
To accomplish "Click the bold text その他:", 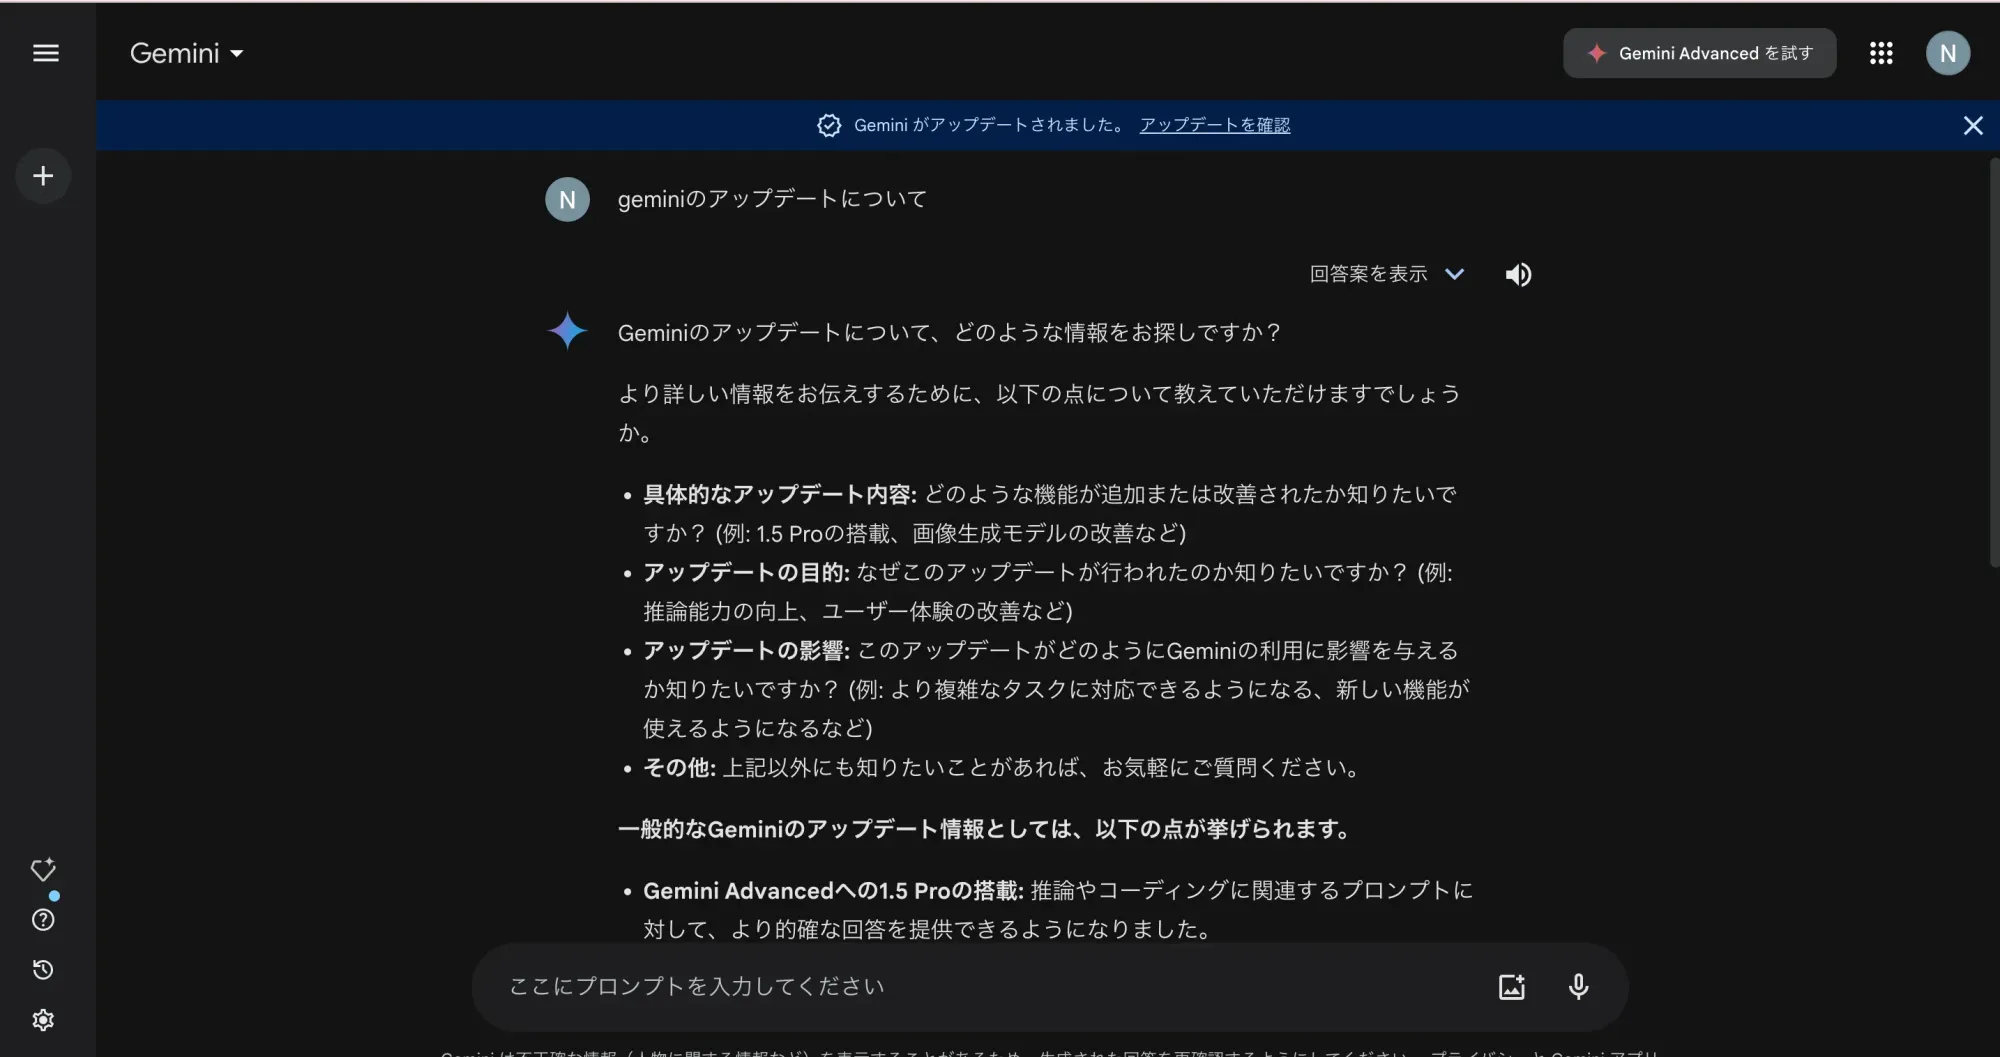I will click(x=679, y=767).
